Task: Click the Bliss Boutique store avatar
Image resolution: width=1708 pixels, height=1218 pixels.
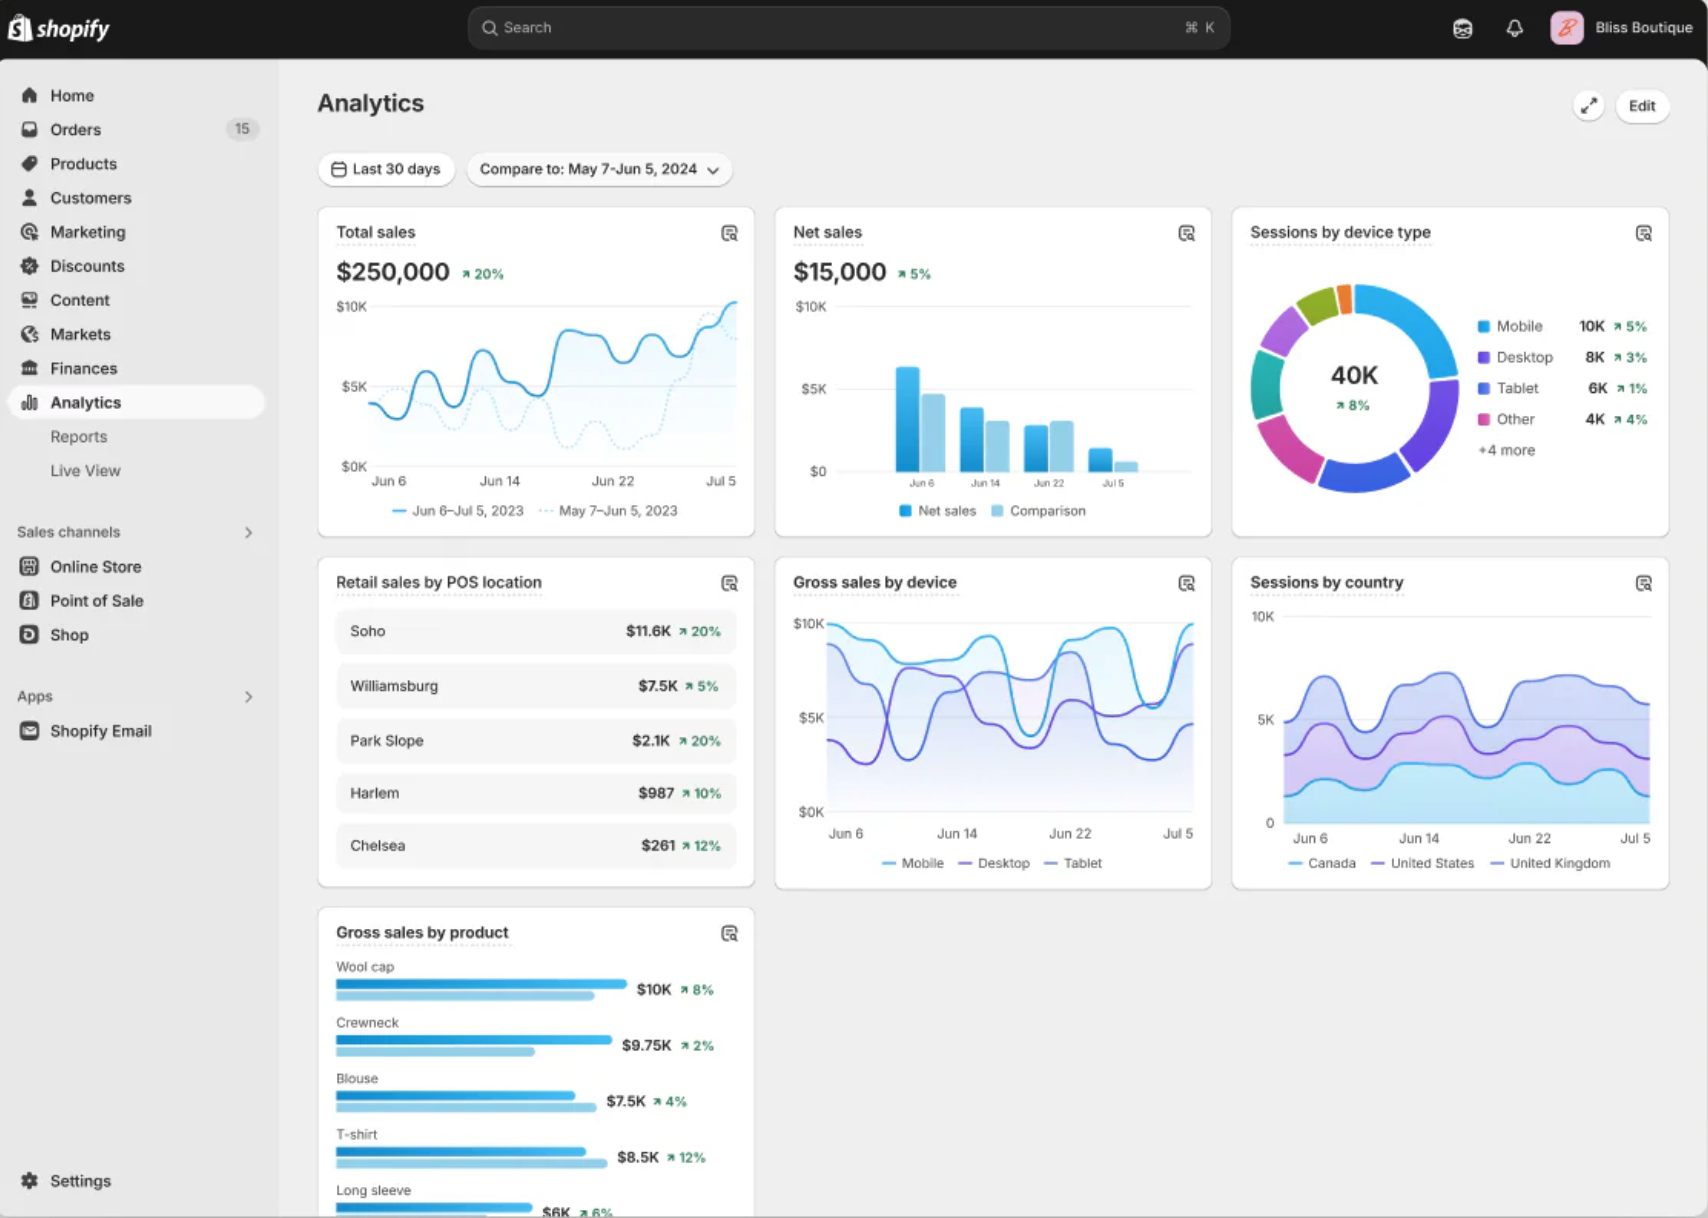Action: click(x=1567, y=28)
